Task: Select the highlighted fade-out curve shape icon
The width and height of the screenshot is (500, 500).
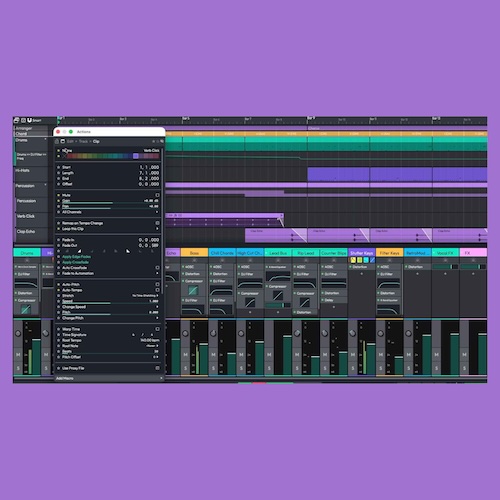Action: (128, 251)
